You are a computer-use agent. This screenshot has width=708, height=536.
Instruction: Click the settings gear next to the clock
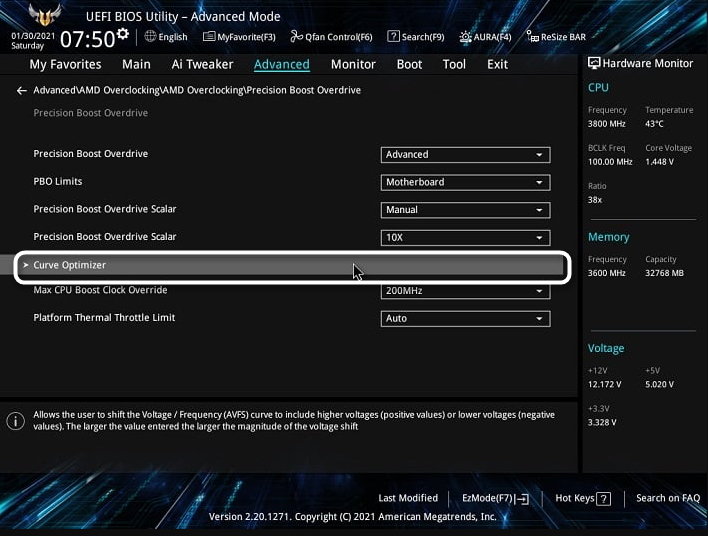click(122, 34)
